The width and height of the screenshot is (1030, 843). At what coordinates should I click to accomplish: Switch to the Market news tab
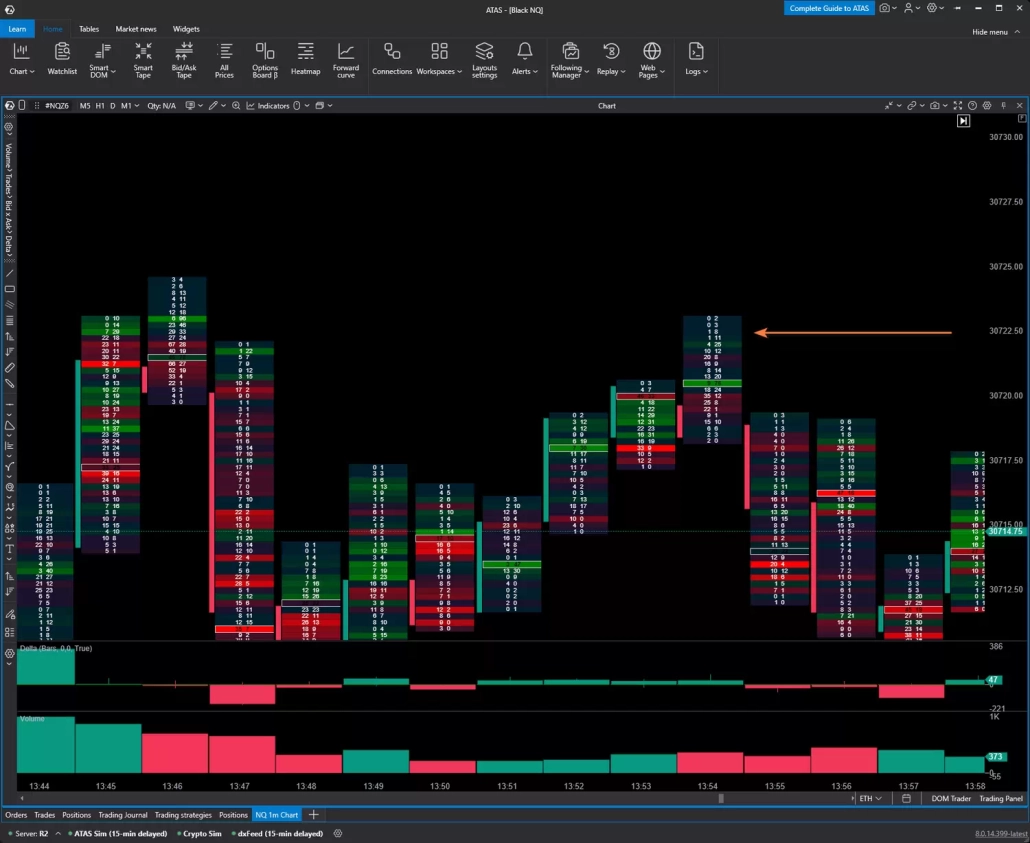(x=135, y=29)
